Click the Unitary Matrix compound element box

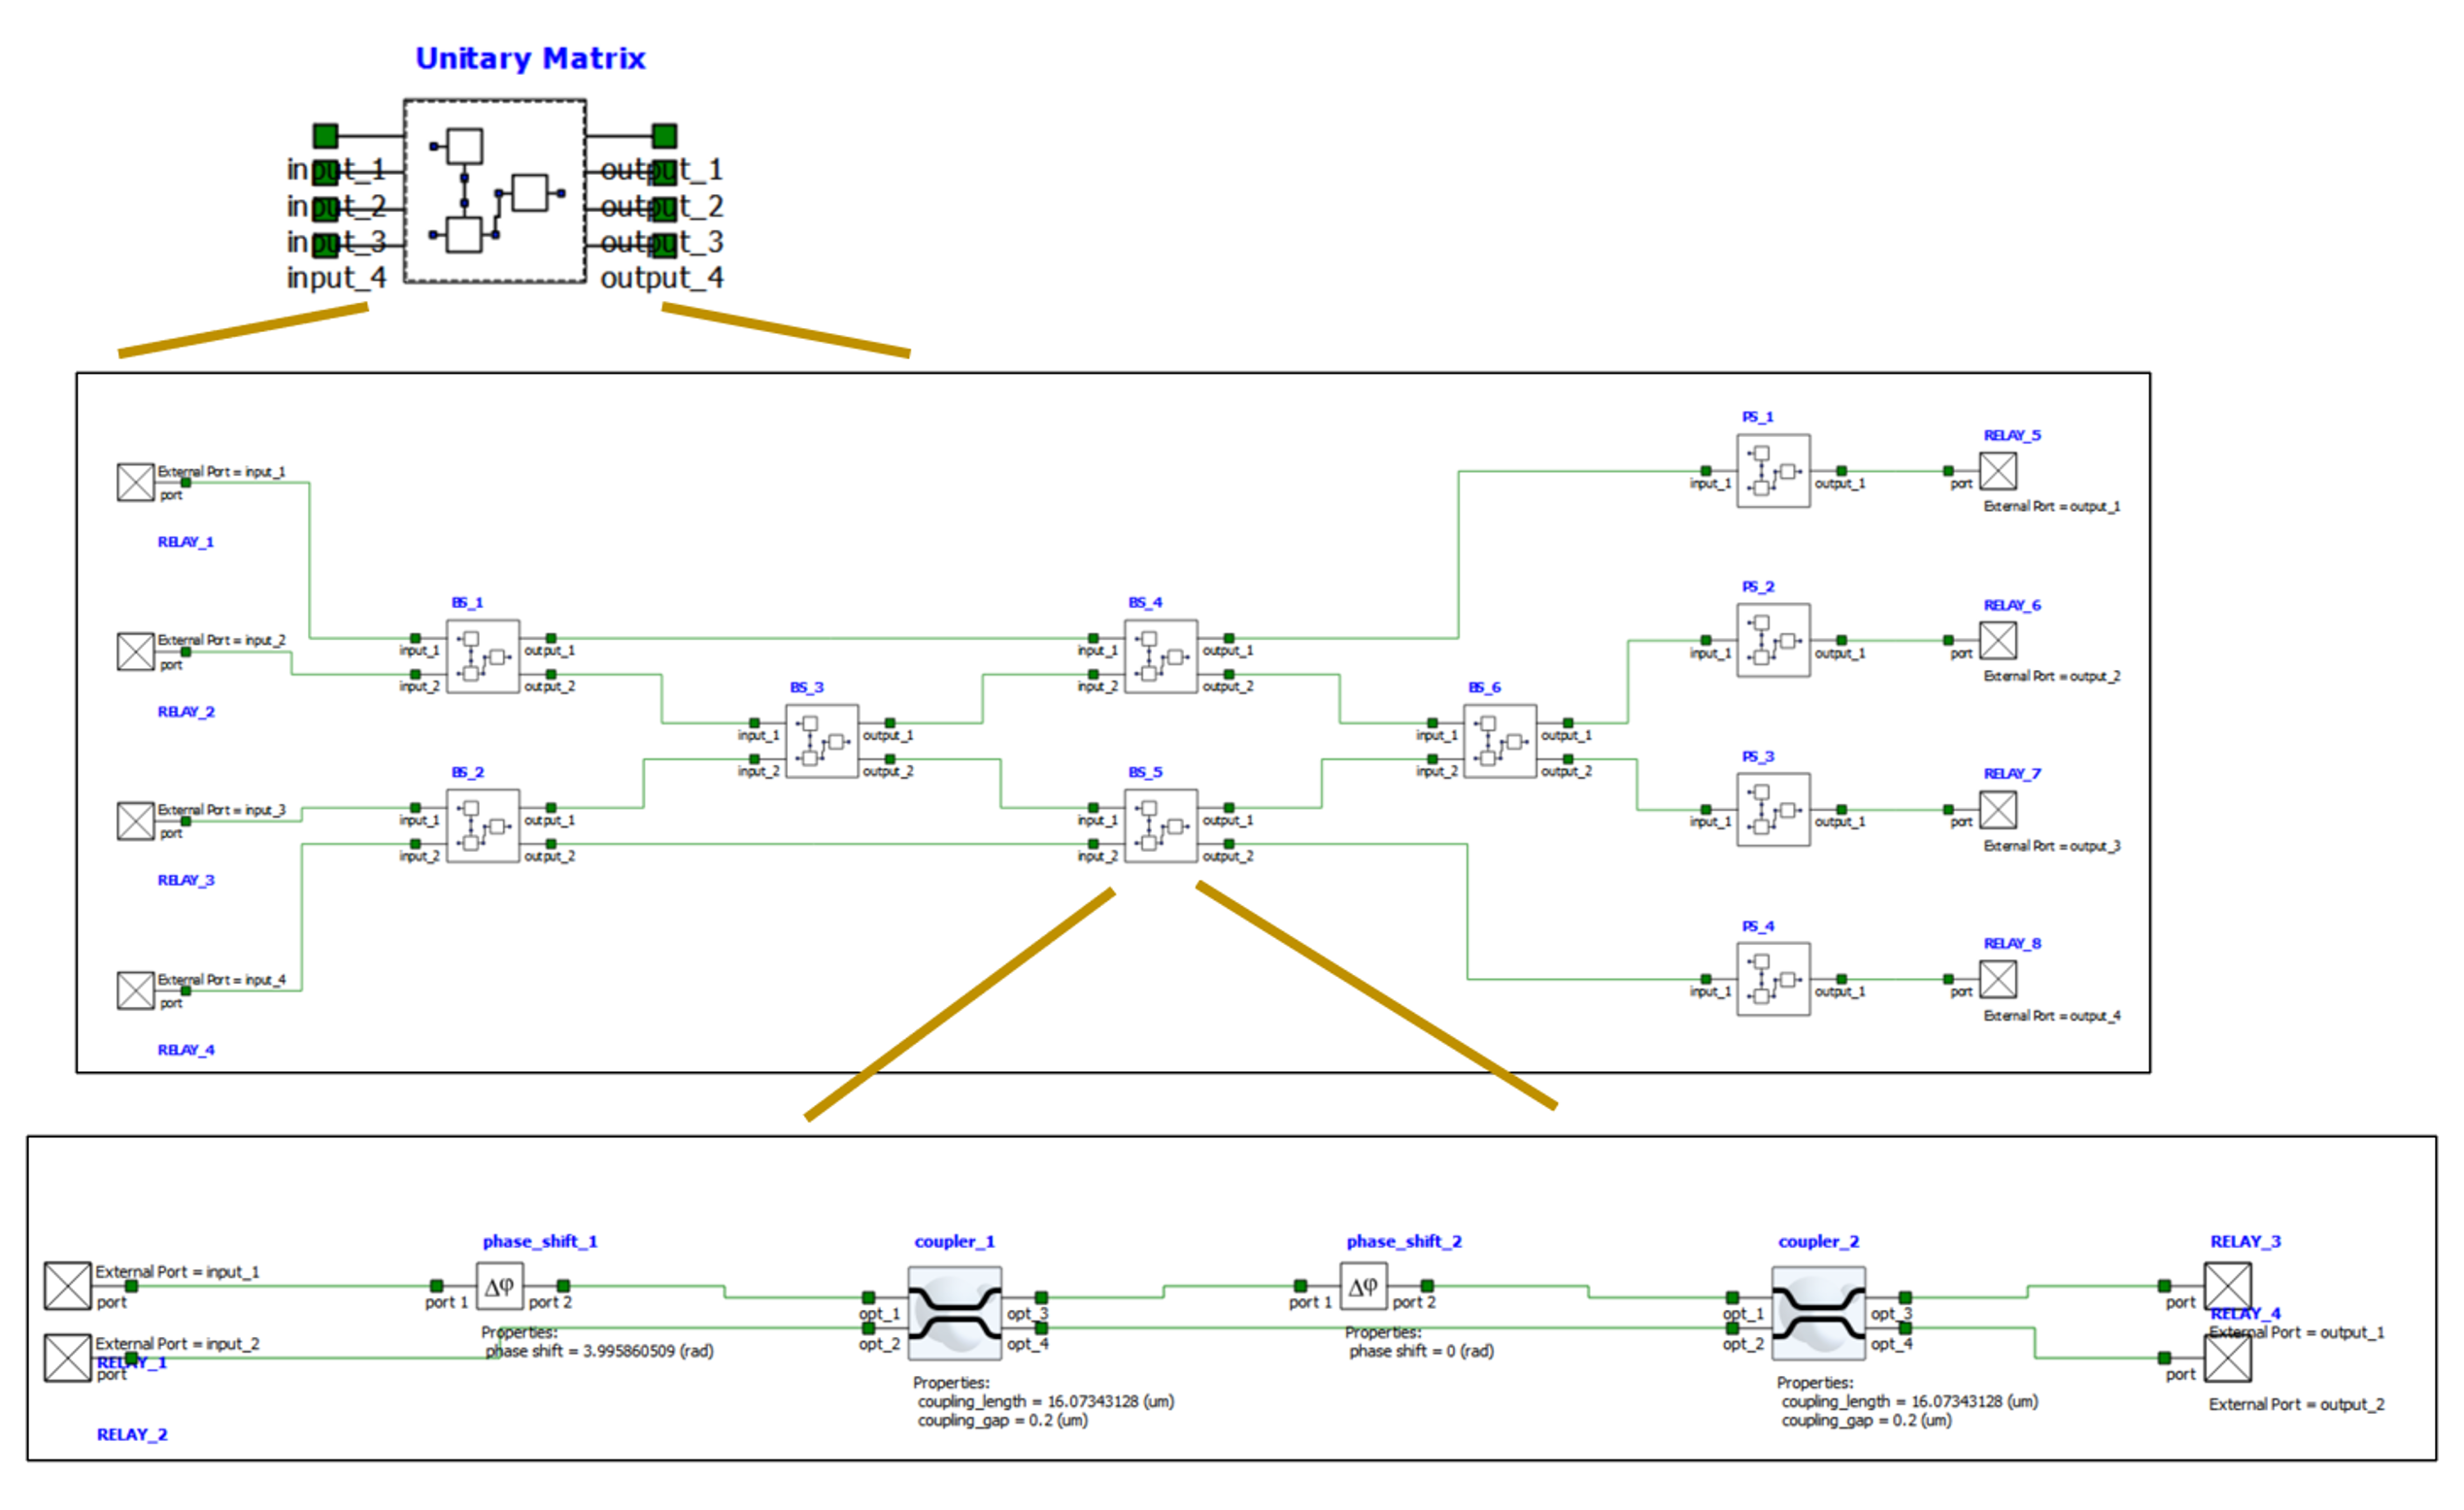(494, 190)
